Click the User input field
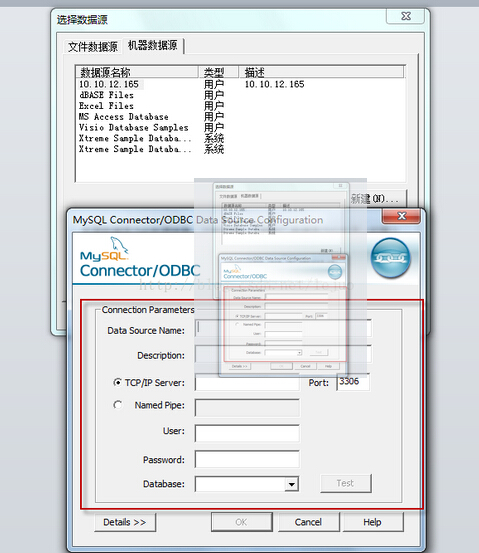 pos(247,433)
